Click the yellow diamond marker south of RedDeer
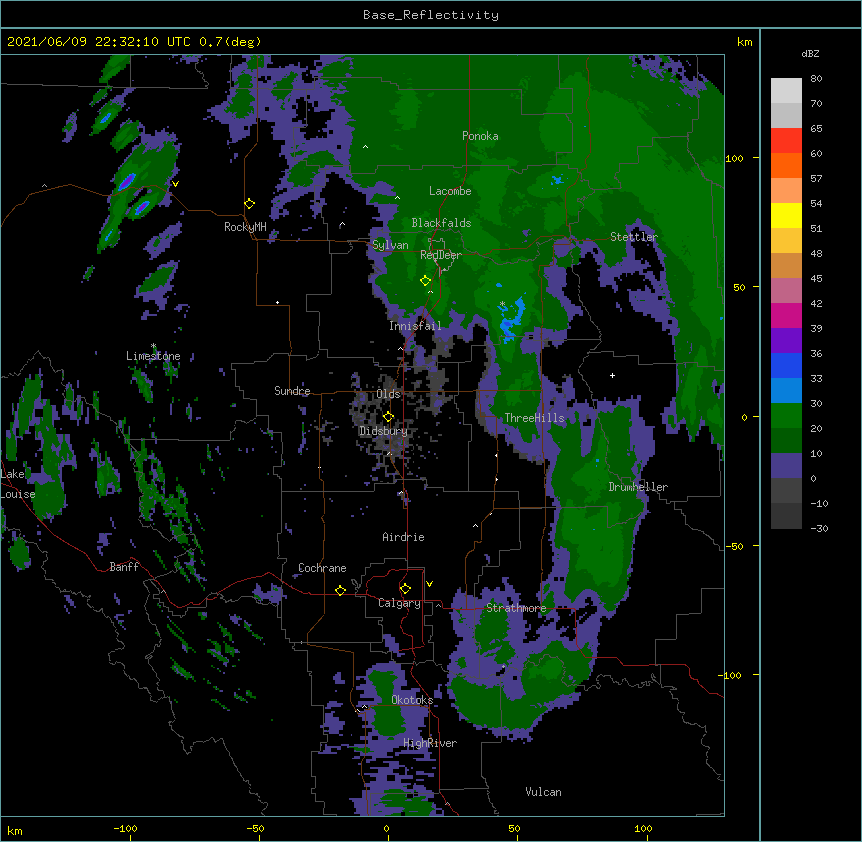This screenshot has height=842, width=862. 425,281
